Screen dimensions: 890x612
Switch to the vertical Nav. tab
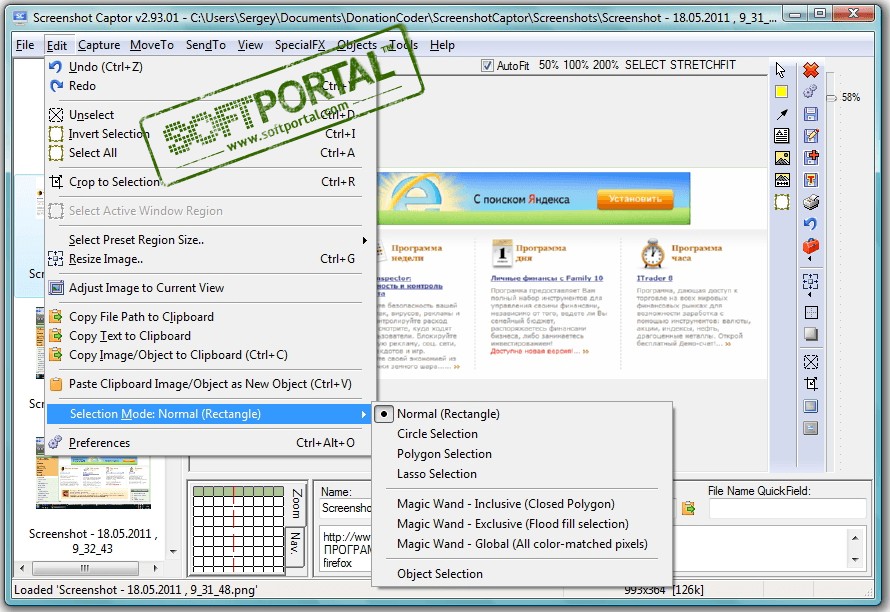tap(295, 545)
